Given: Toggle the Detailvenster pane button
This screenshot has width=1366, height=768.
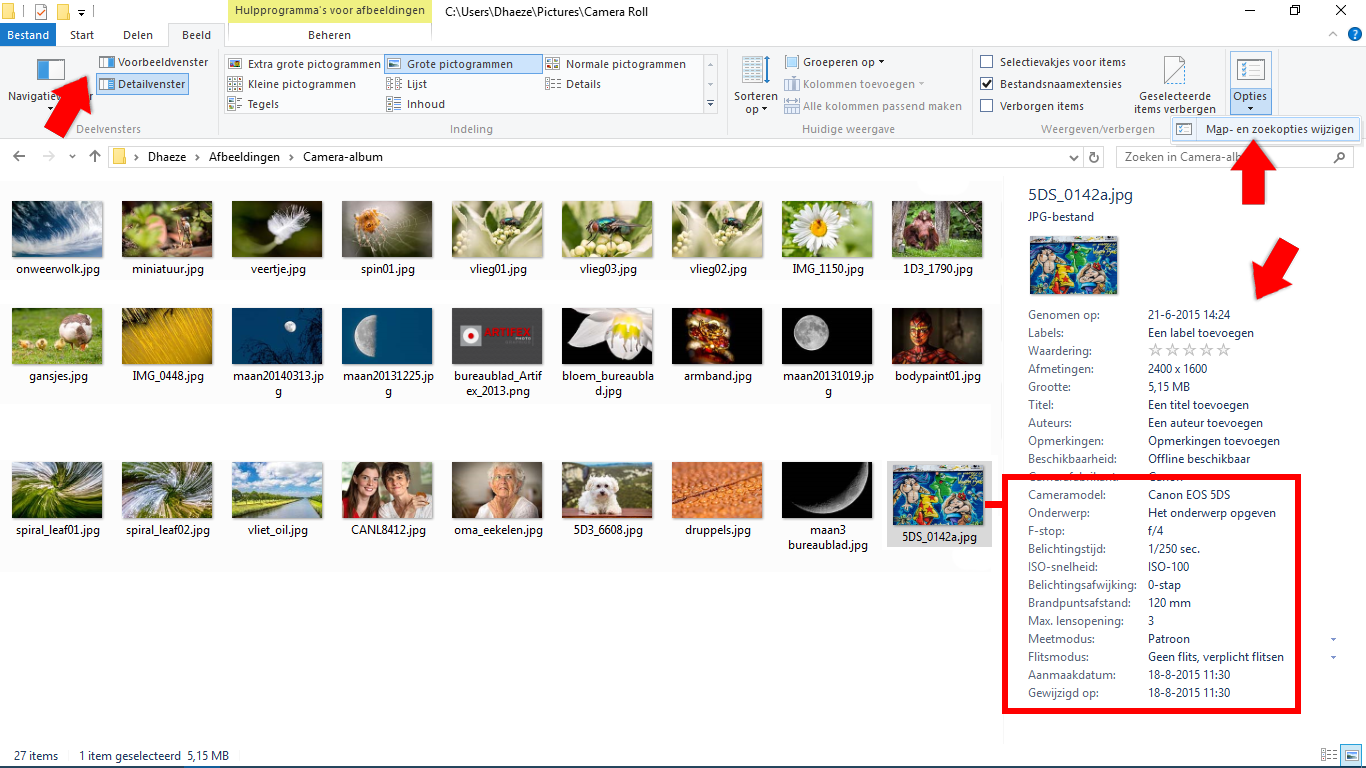Looking at the screenshot, I should coord(143,84).
